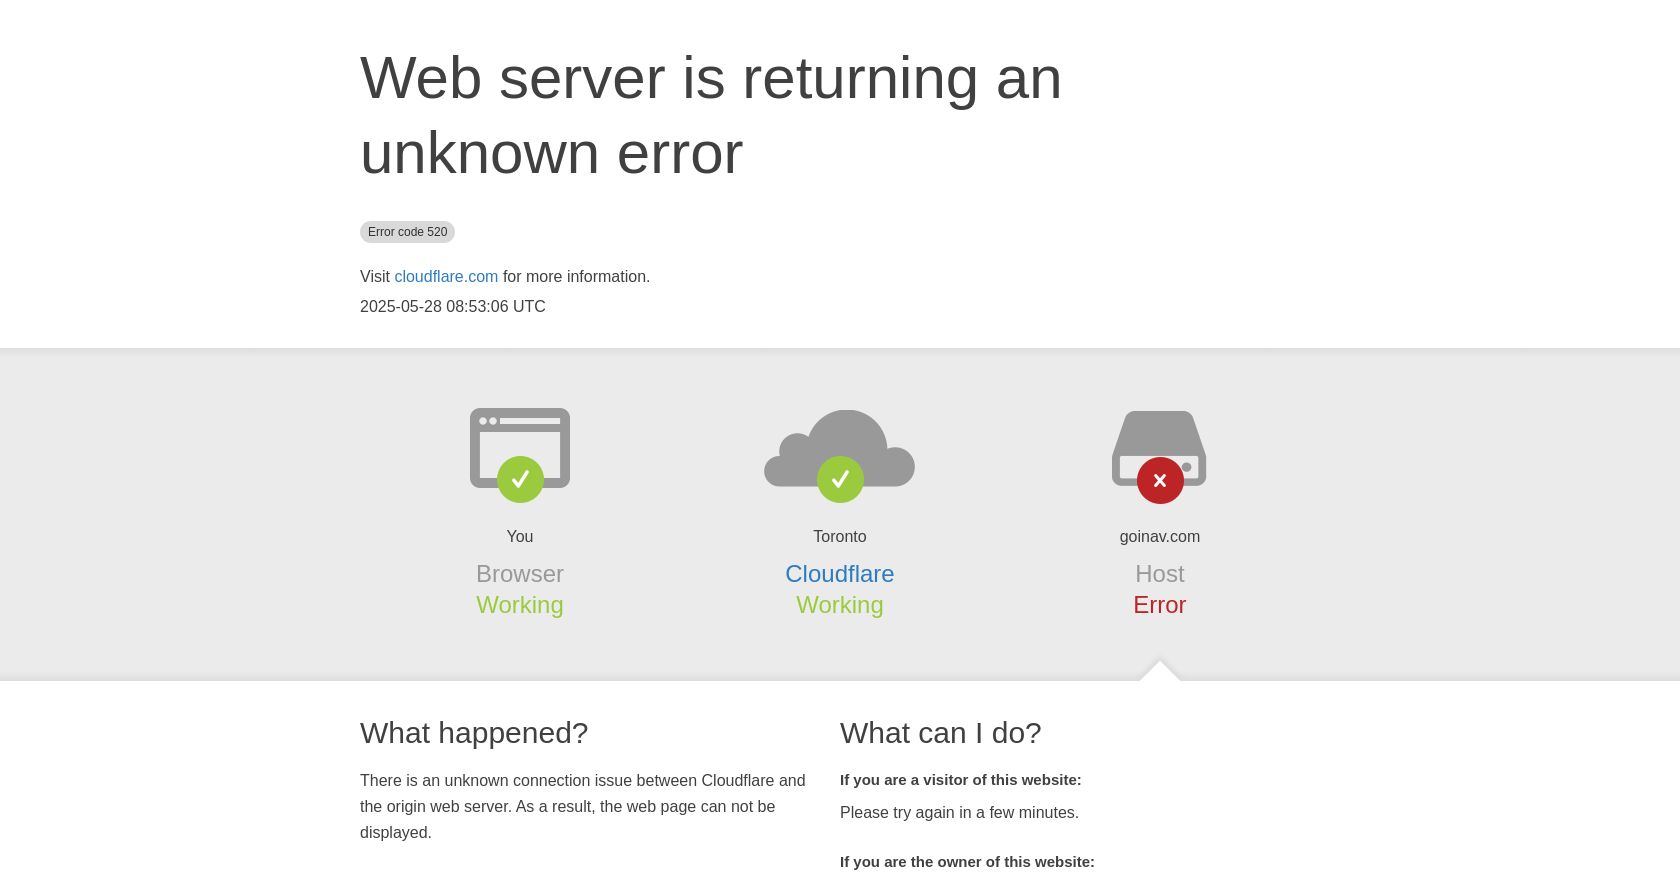1680x876 pixels.
Task: Open the blue Cloudflare status link
Action: tap(839, 574)
